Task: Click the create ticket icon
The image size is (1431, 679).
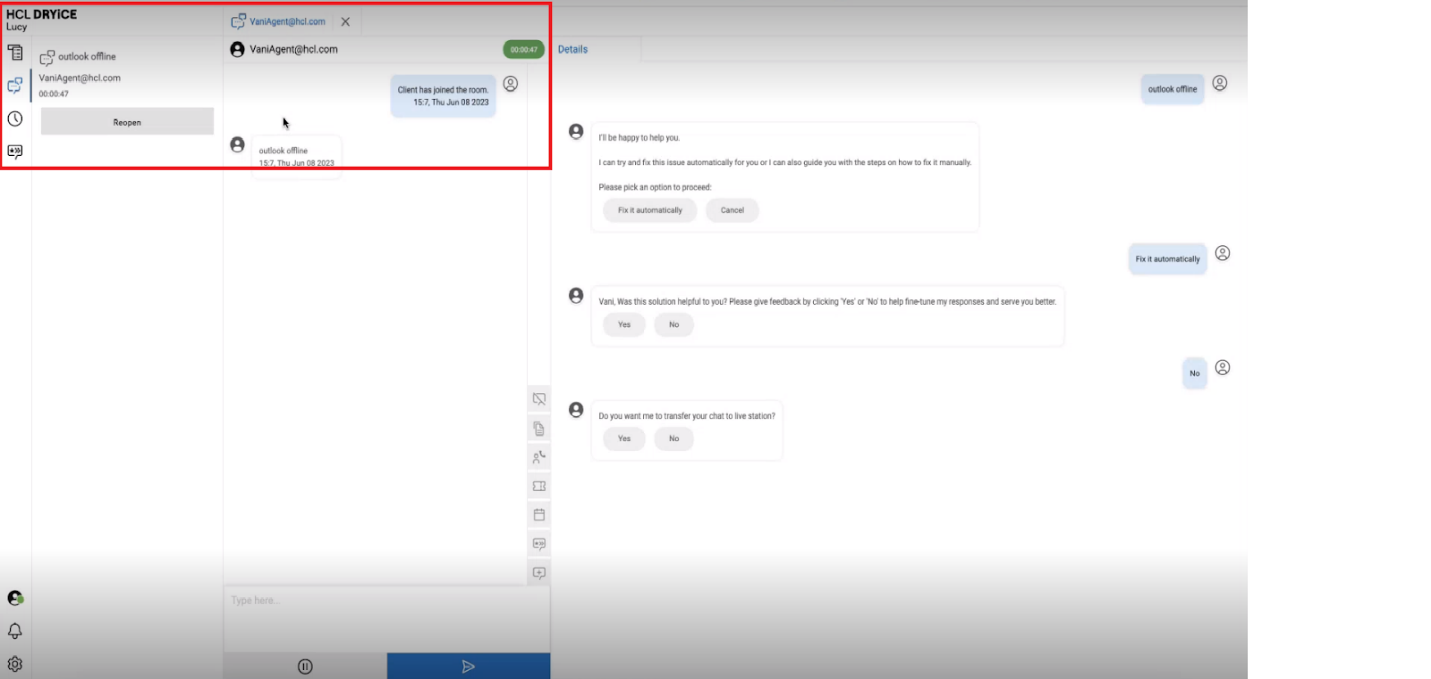Action: [x=539, y=486]
